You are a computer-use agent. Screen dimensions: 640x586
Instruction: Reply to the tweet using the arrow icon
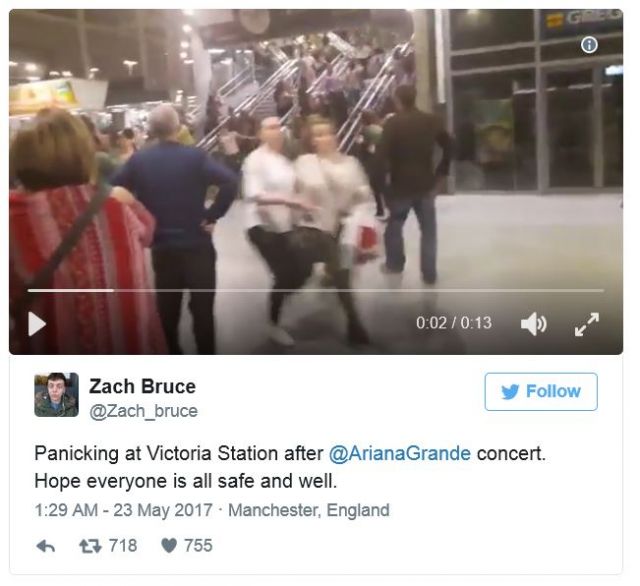tap(45, 546)
